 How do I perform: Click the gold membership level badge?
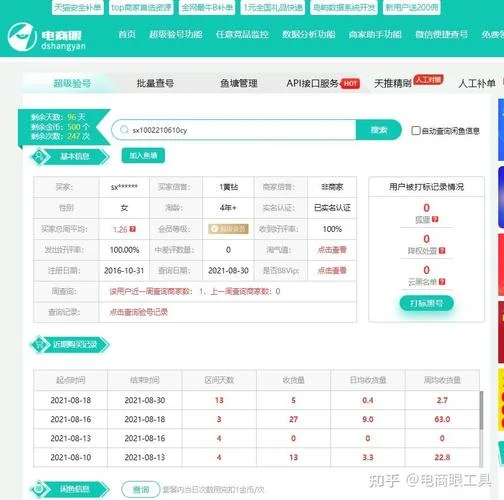[228, 229]
